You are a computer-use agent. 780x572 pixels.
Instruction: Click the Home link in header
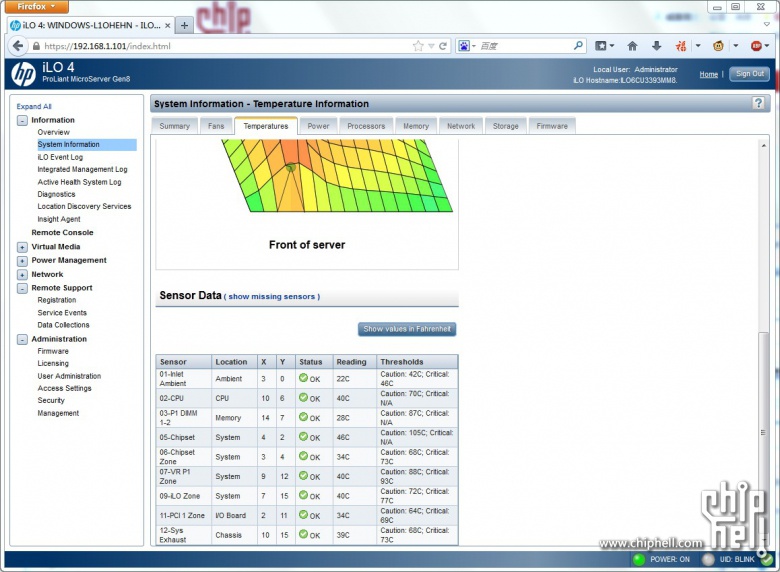pos(708,75)
